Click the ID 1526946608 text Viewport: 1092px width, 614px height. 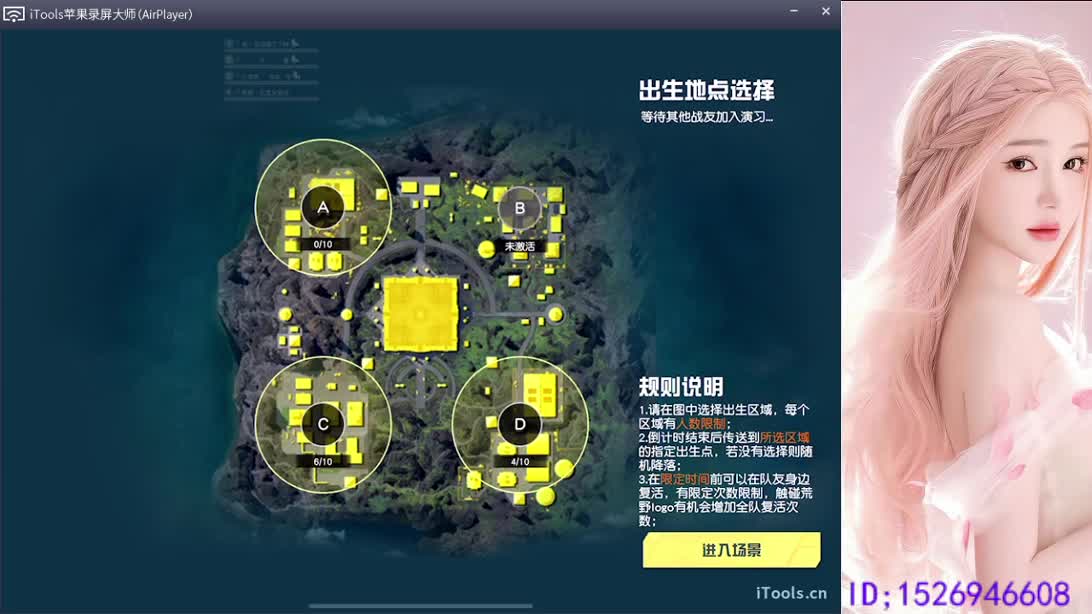(959, 594)
